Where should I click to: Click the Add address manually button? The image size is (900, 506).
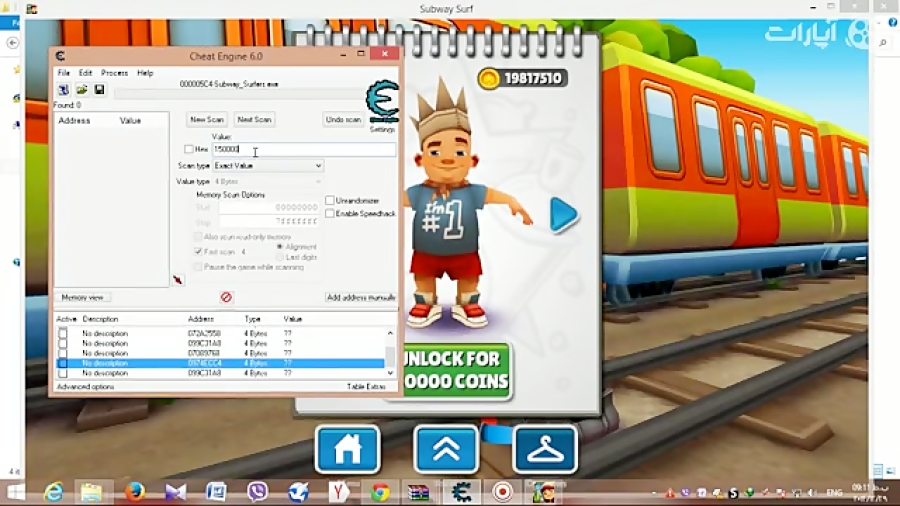point(360,297)
